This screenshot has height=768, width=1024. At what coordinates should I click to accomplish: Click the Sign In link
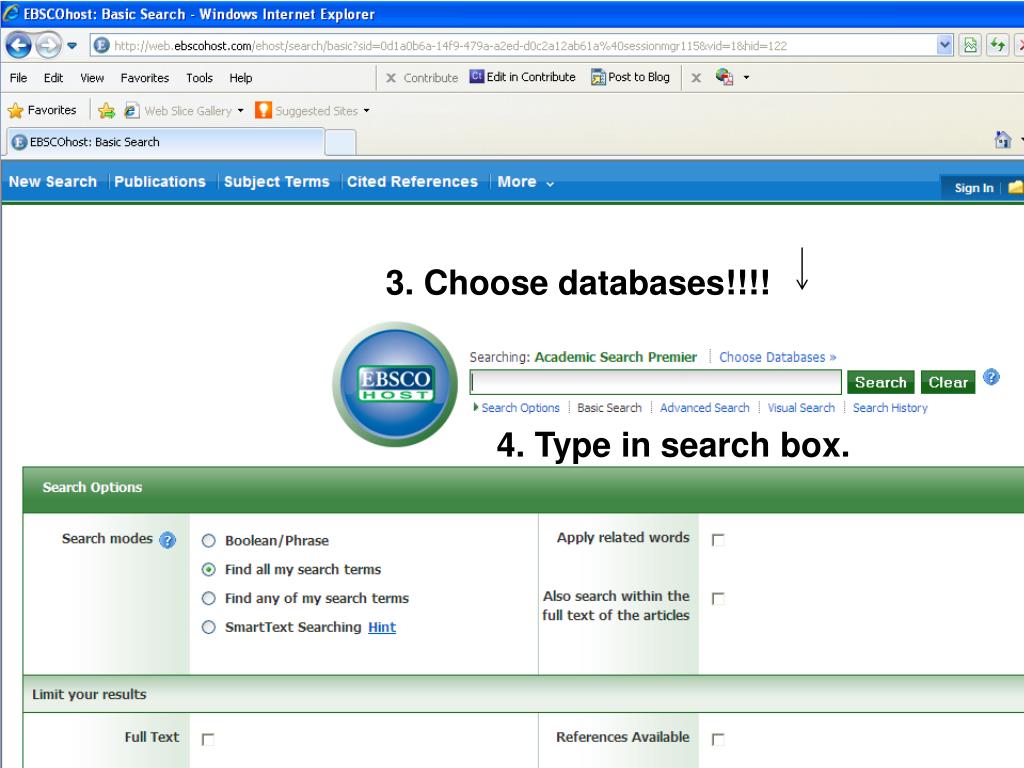coord(974,188)
